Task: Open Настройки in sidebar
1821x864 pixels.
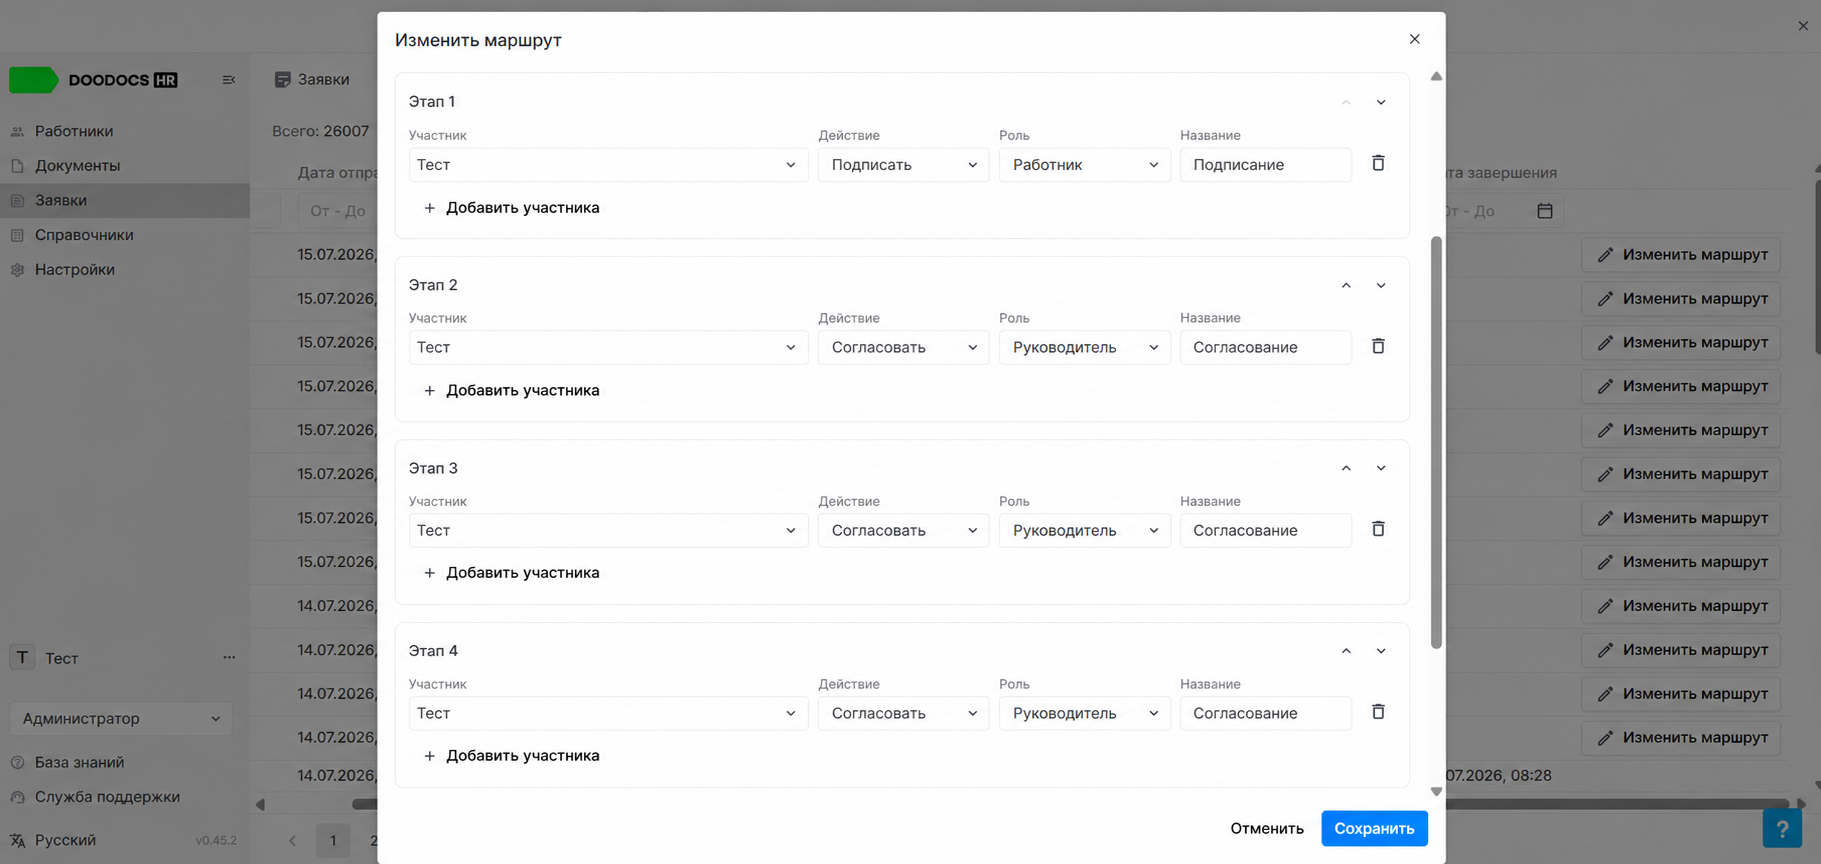Action: click(x=124, y=269)
